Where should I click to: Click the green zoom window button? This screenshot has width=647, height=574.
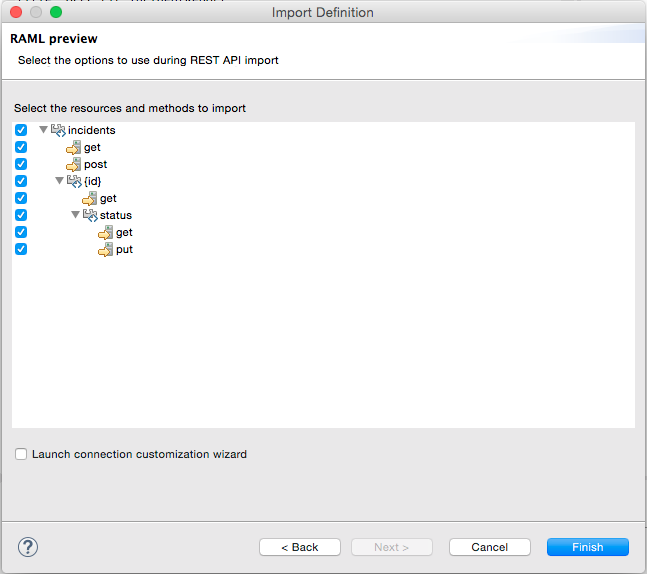[56, 12]
